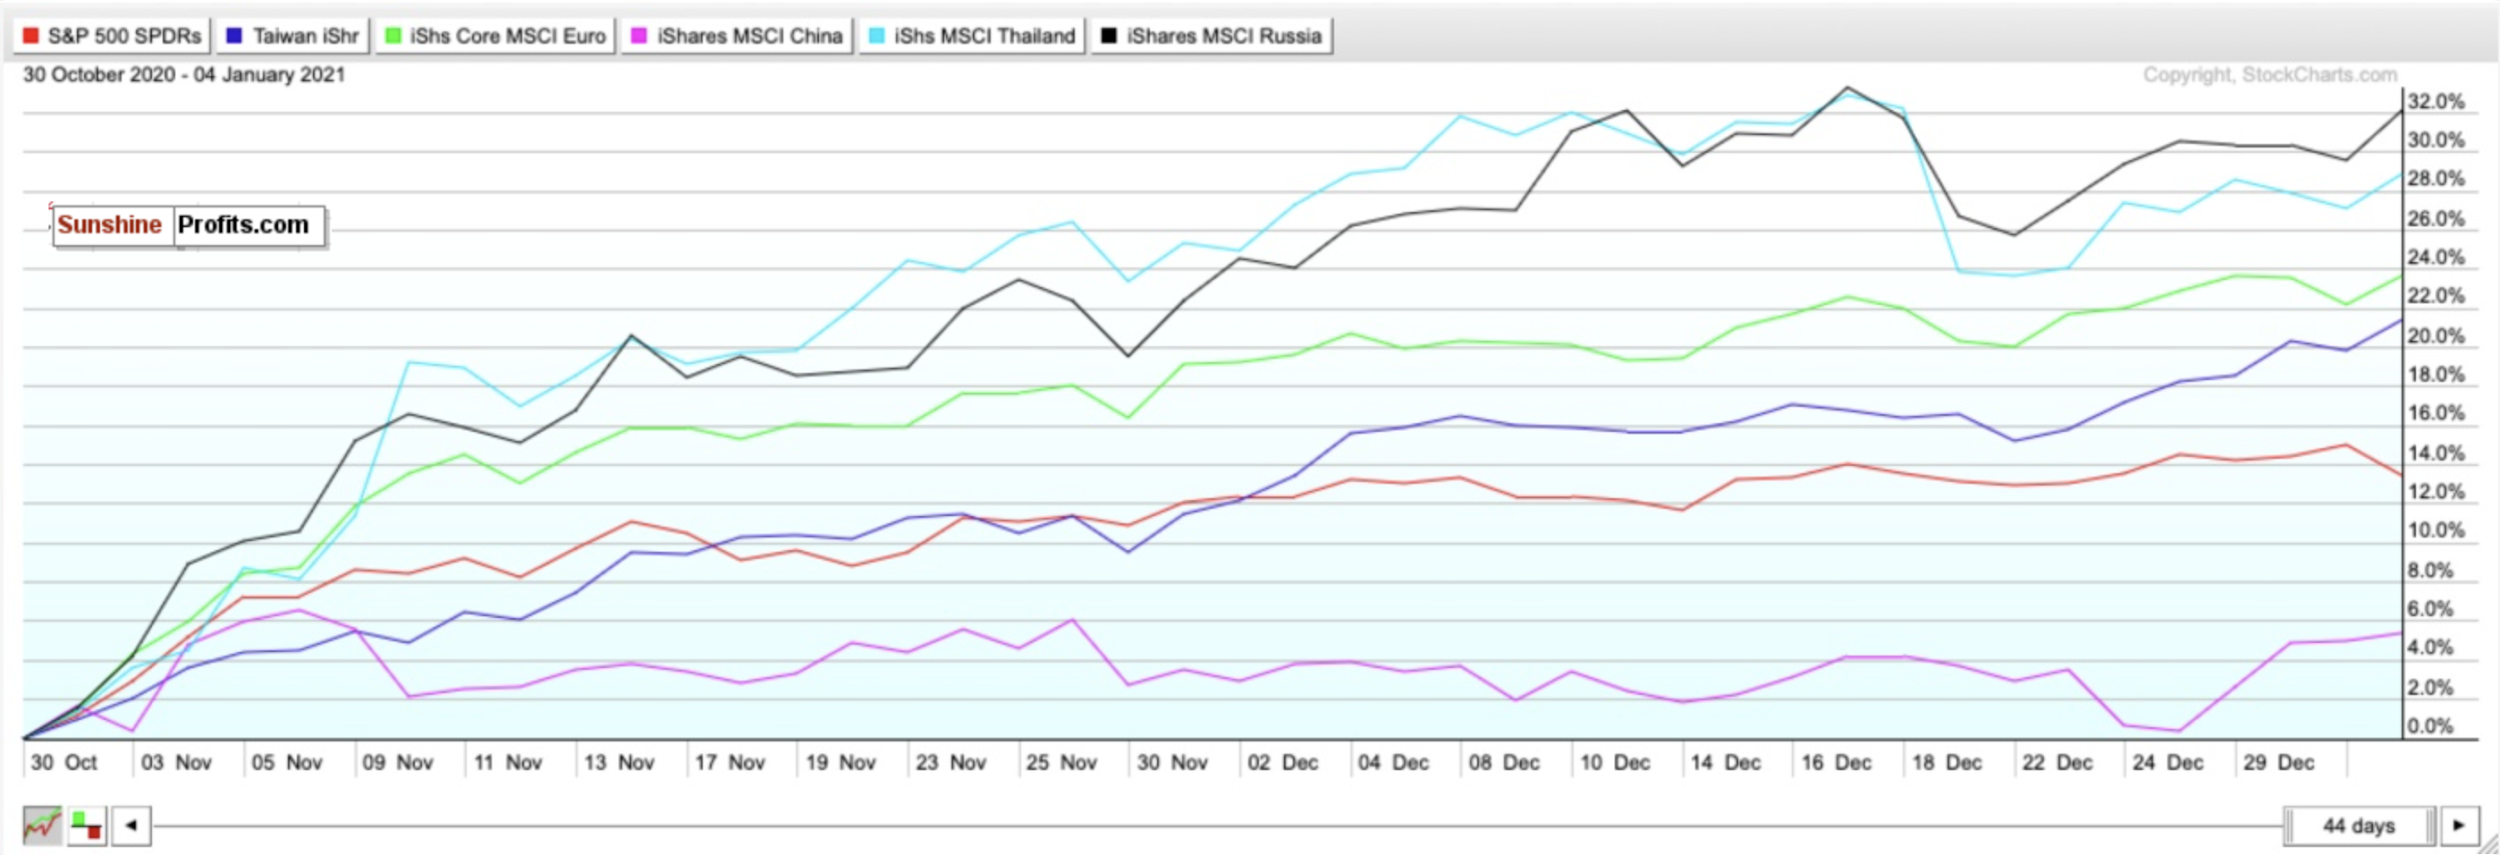Image resolution: width=2500 pixels, height=855 pixels.
Task: Click the 14 Dec date label
Action: pyautogui.click(x=1726, y=763)
